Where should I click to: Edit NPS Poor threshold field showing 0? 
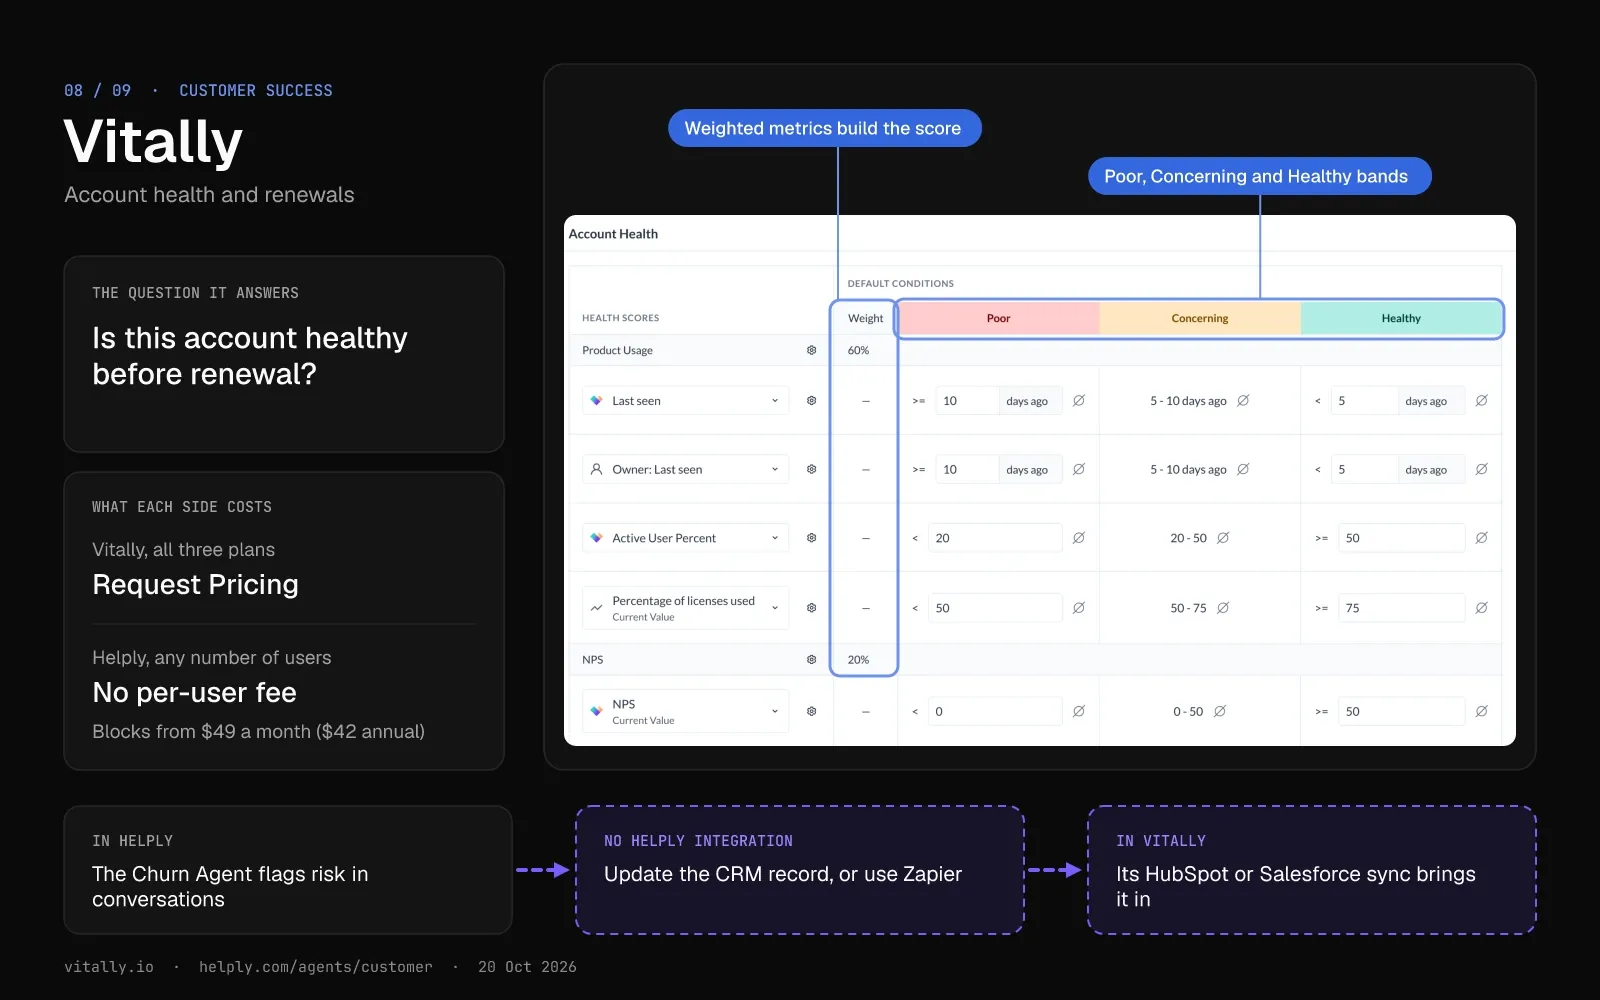click(x=995, y=711)
